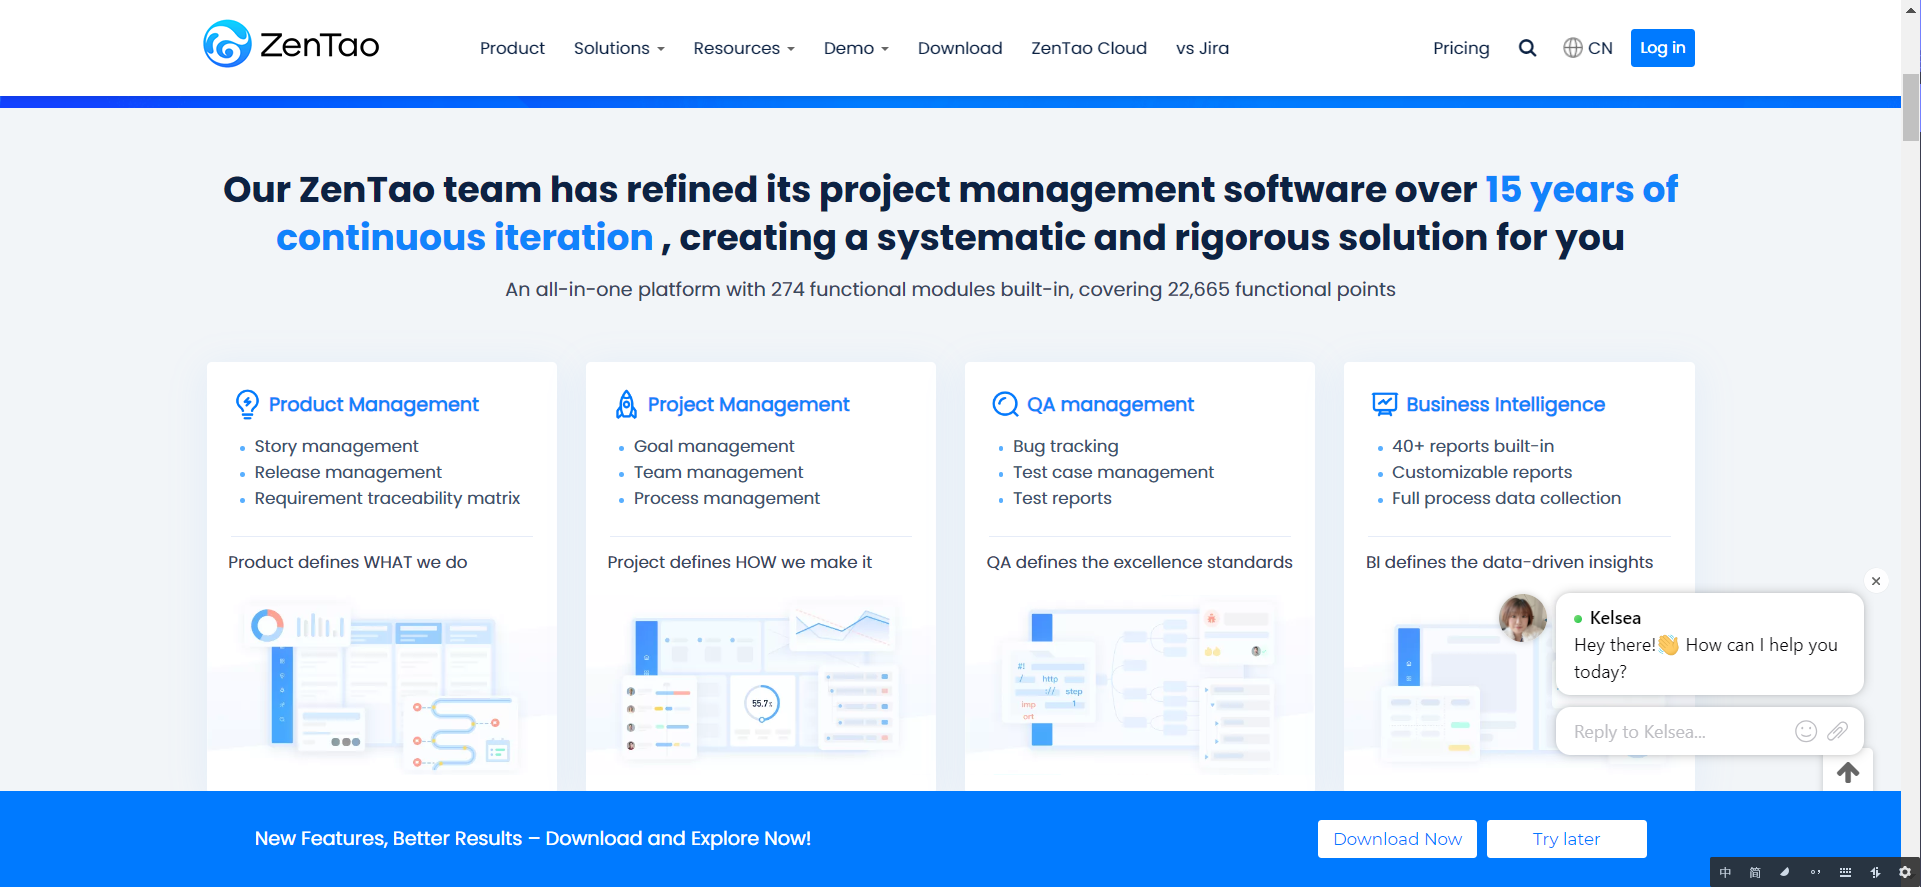Image resolution: width=1921 pixels, height=887 pixels.
Task: Click 'Project defines HOW we make it' text
Action: coord(739,562)
